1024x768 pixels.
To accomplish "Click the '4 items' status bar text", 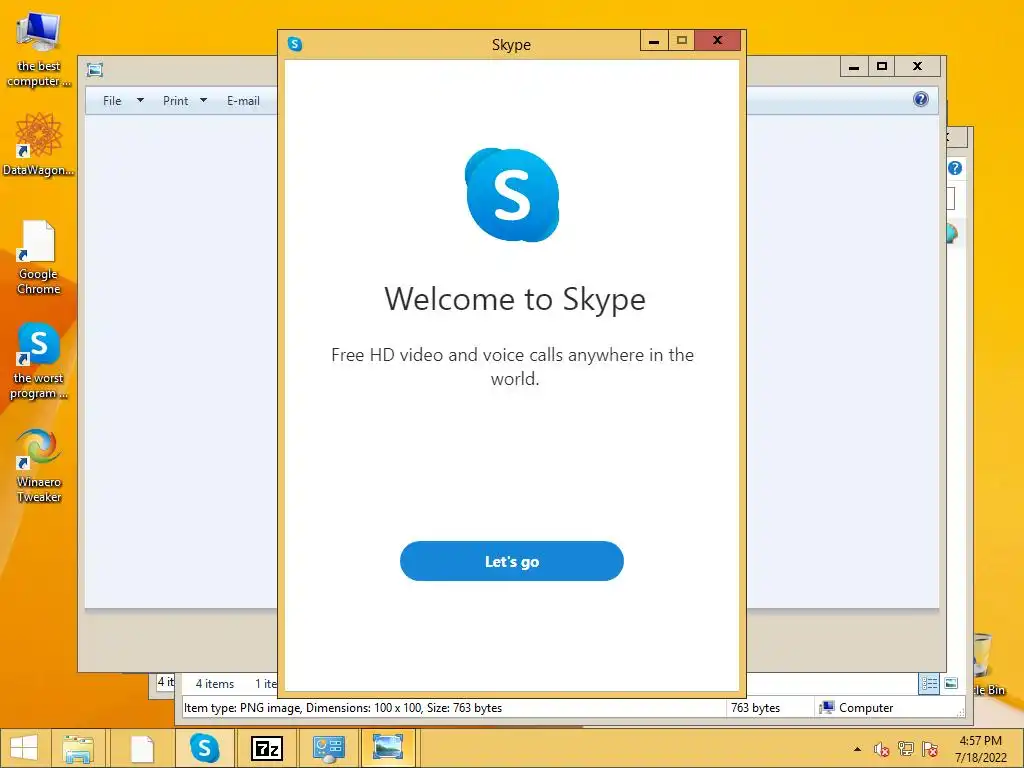I will point(215,684).
